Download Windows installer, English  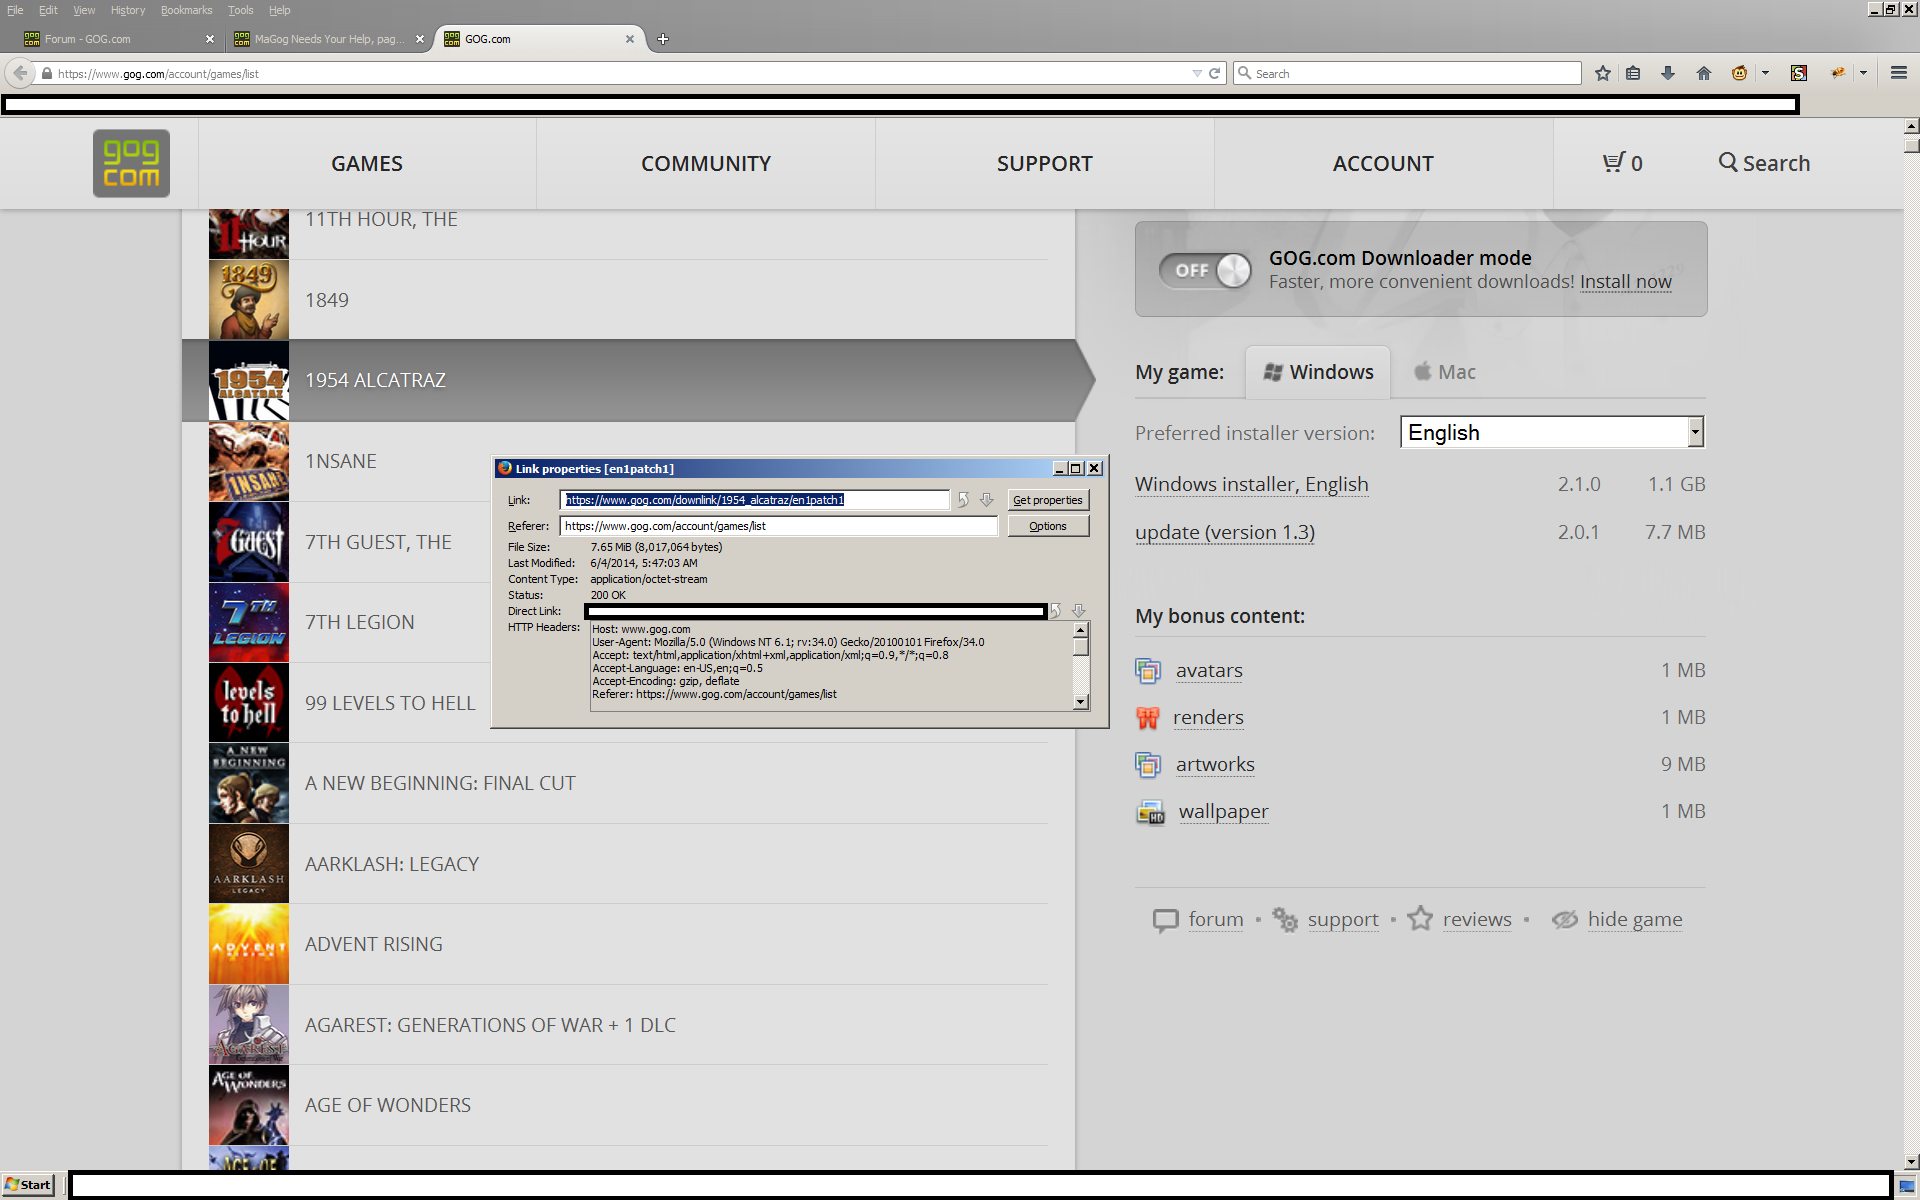click(1251, 484)
